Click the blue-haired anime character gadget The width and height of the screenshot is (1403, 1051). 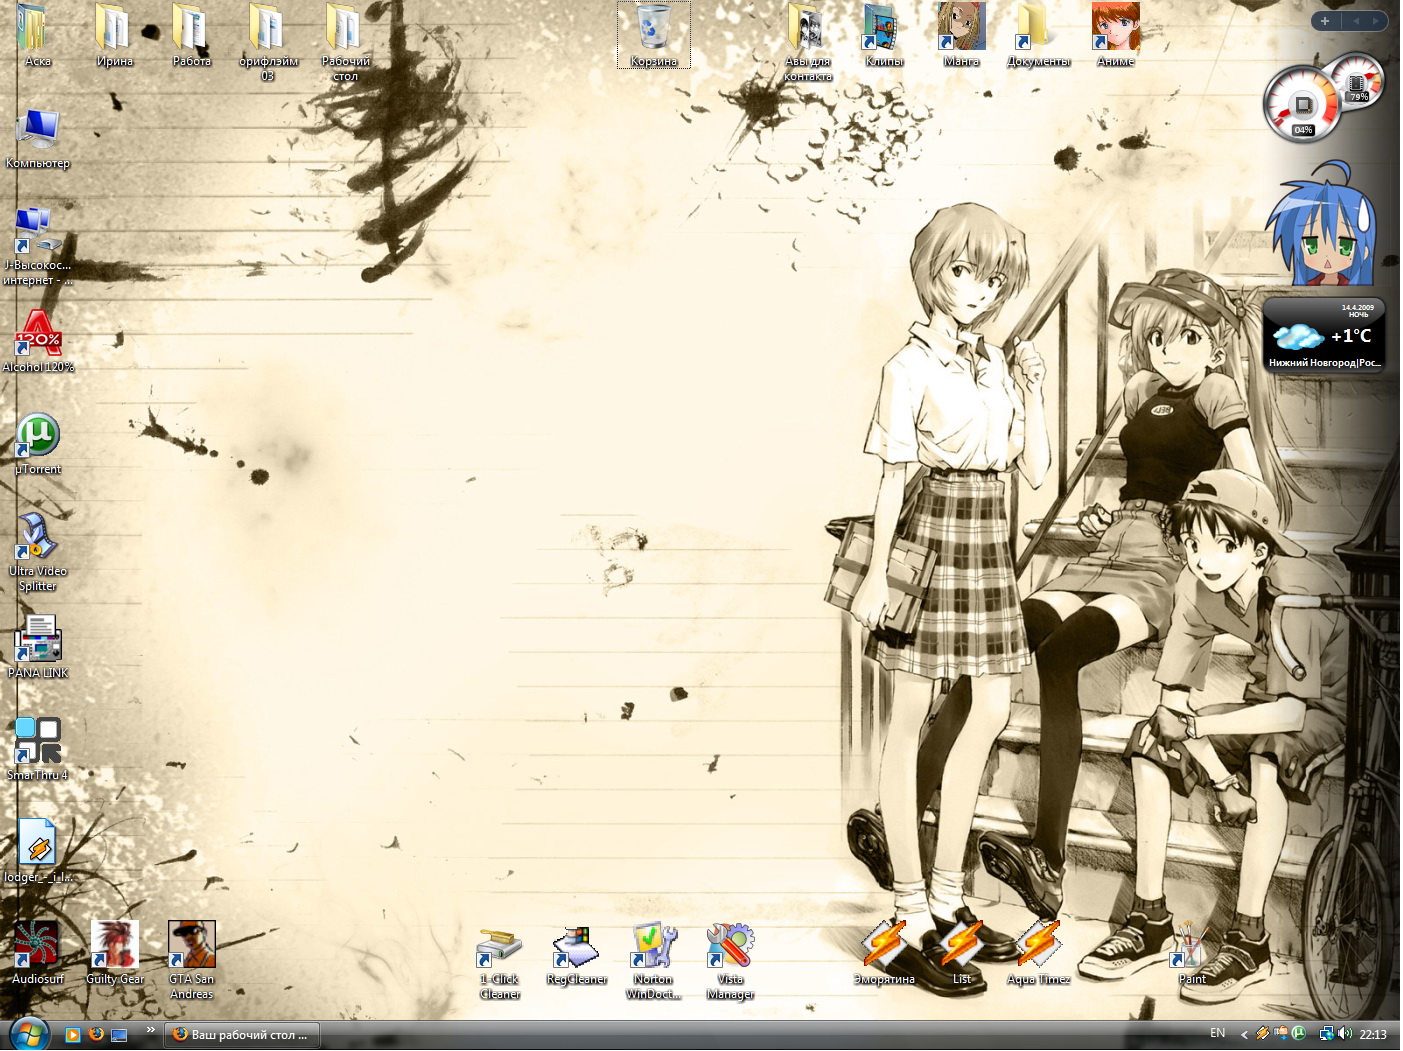1320,223
